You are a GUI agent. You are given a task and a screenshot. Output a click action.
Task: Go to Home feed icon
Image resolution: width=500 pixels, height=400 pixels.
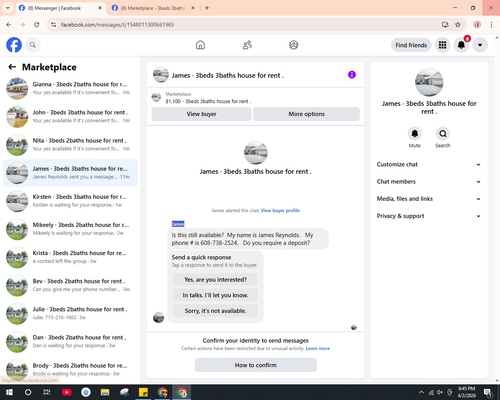pos(200,45)
